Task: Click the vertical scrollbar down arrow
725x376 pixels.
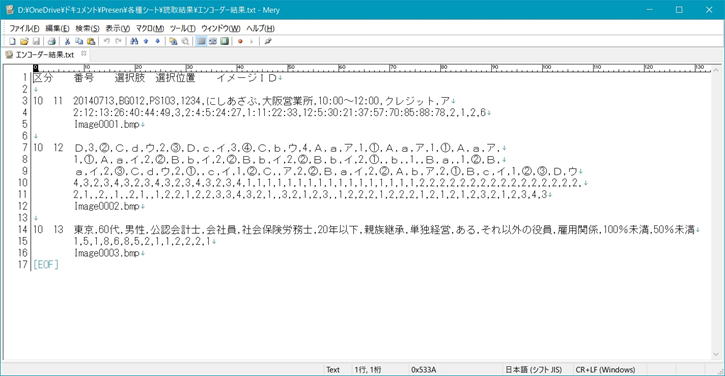Action: pos(716,355)
